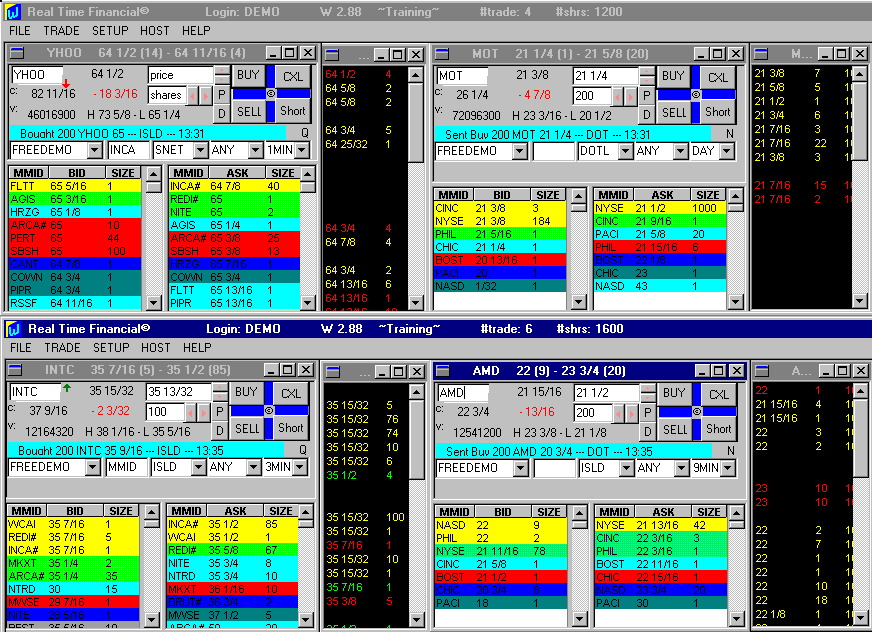Open the system menu icon of the AMD window

pyautogui.click(x=443, y=371)
